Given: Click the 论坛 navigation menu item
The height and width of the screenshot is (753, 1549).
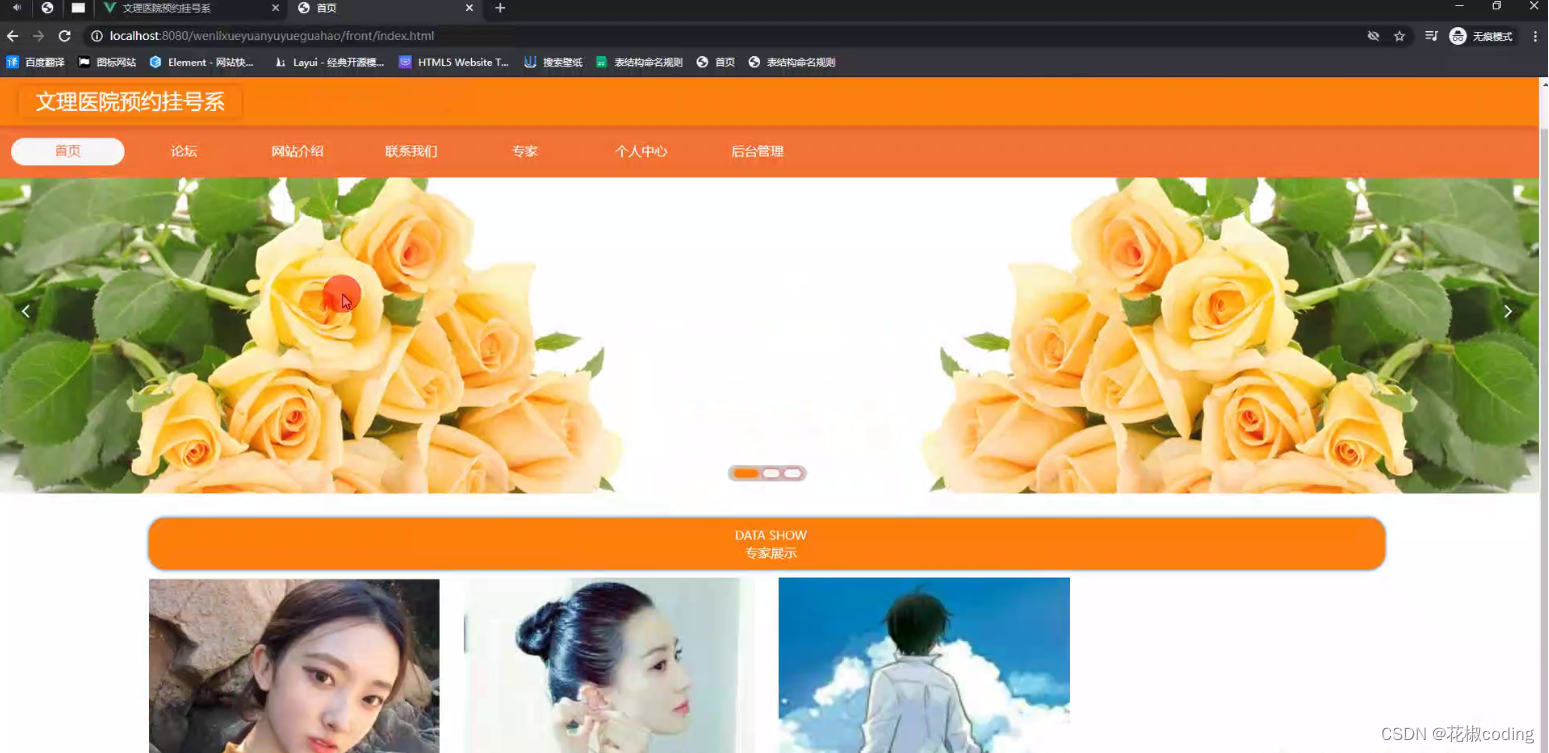Looking at the screenshot, I should click(x=183, y=151).
